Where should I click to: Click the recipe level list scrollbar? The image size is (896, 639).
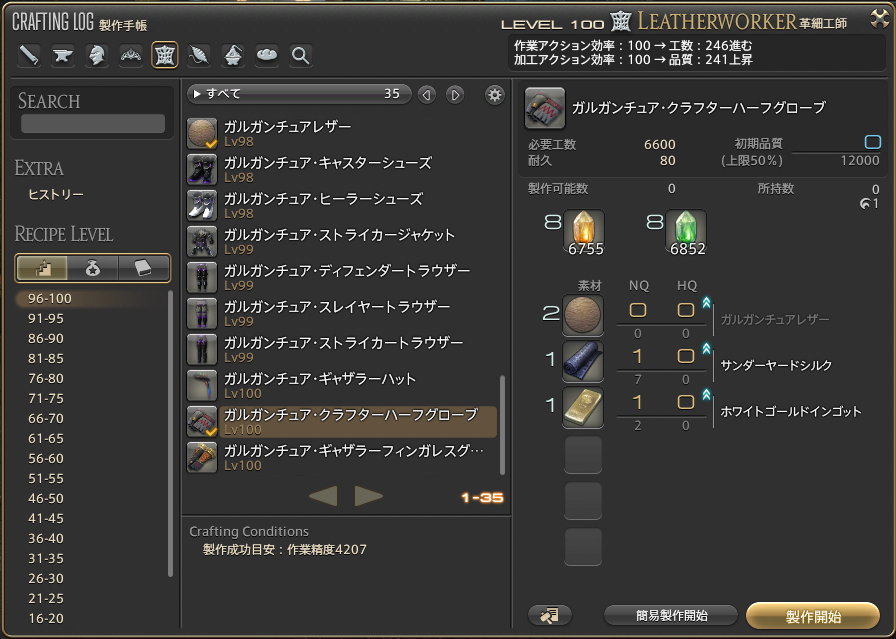pyautogui.click(x=170, y=434)
